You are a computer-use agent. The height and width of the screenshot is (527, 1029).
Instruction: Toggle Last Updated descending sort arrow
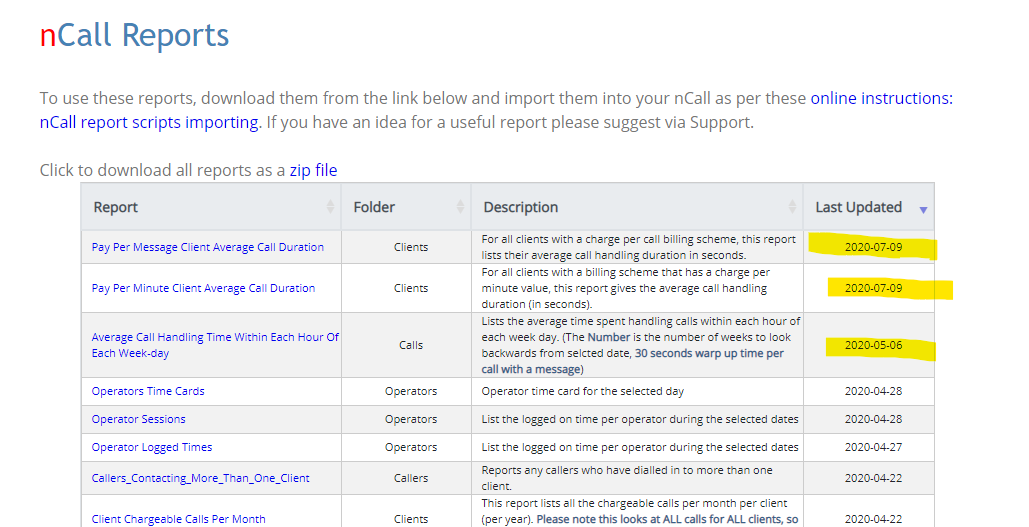(x=923, y=210)
